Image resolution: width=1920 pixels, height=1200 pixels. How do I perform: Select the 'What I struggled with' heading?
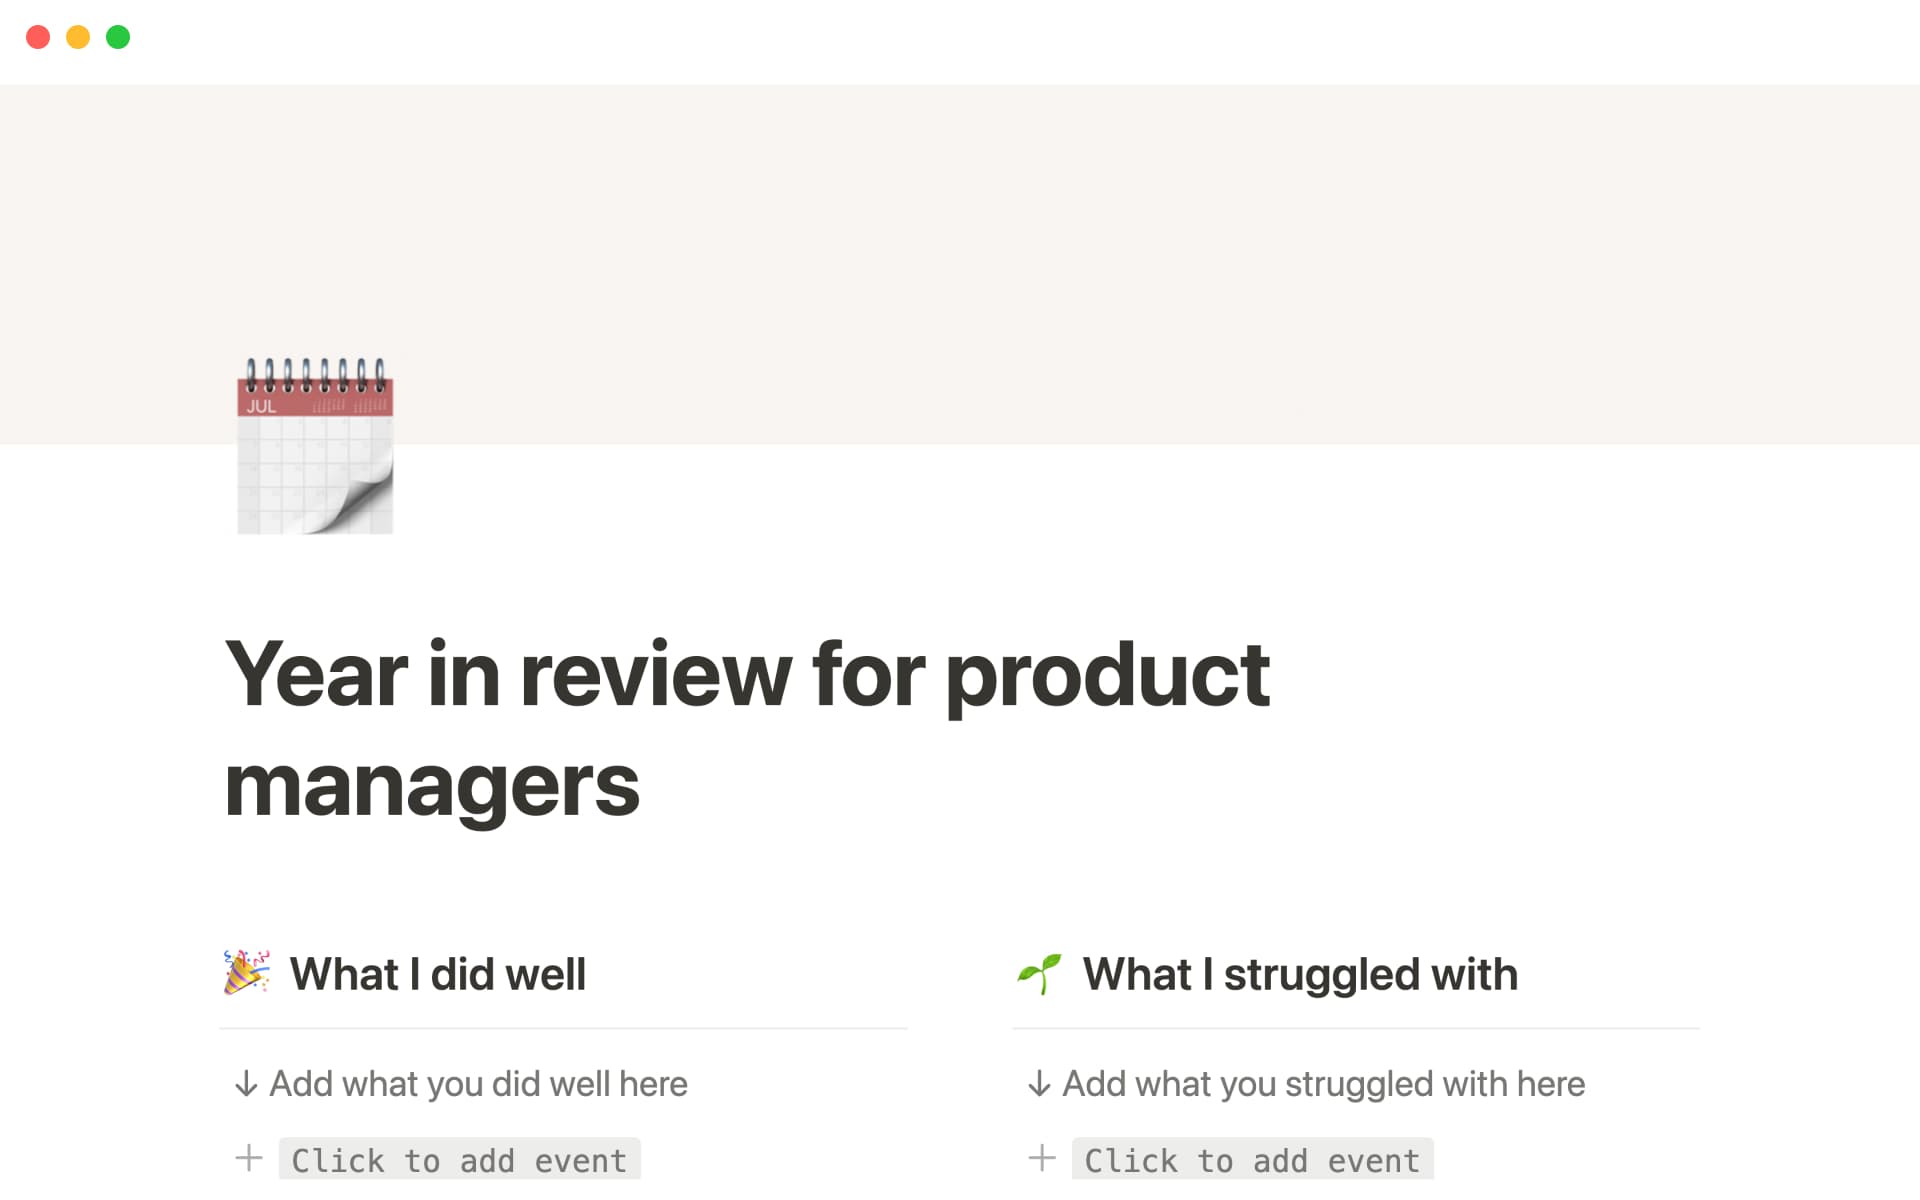pyautogui.click(x=1300, y=974)
